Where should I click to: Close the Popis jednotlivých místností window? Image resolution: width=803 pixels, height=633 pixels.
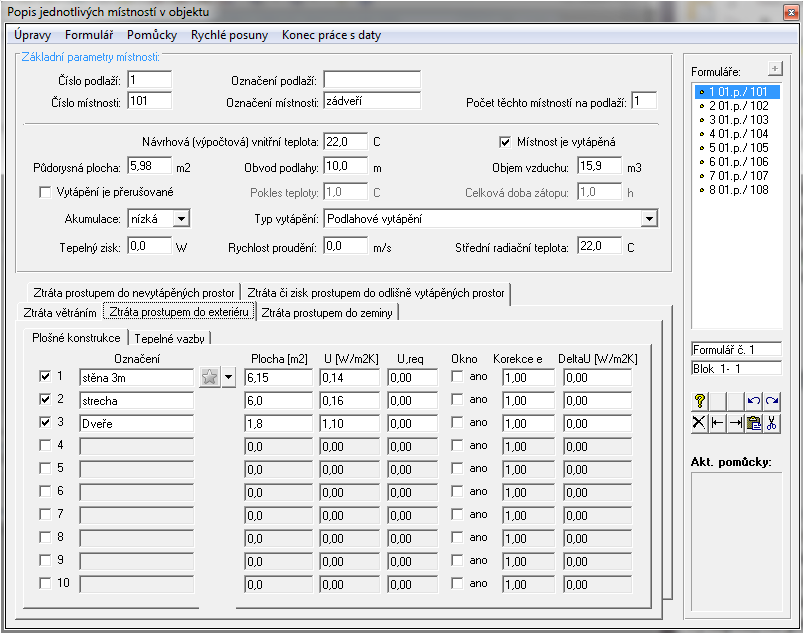[x=791, y=12]
